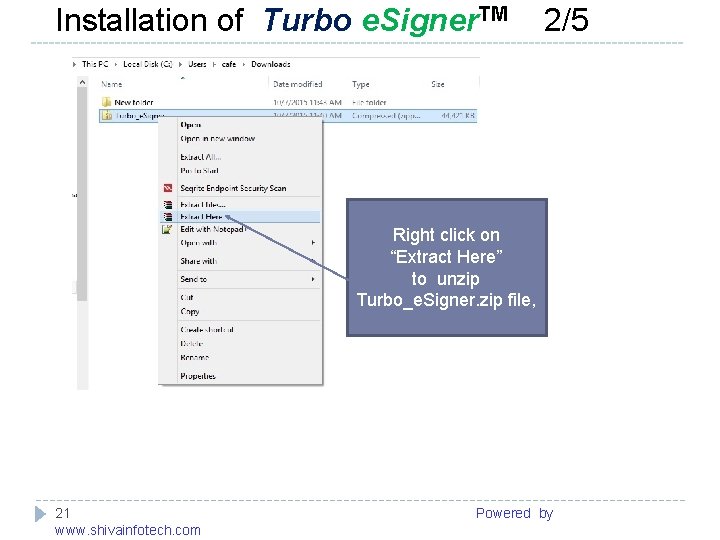Choose Open in new window
The image size is (720, 540).
coord(218,139)
